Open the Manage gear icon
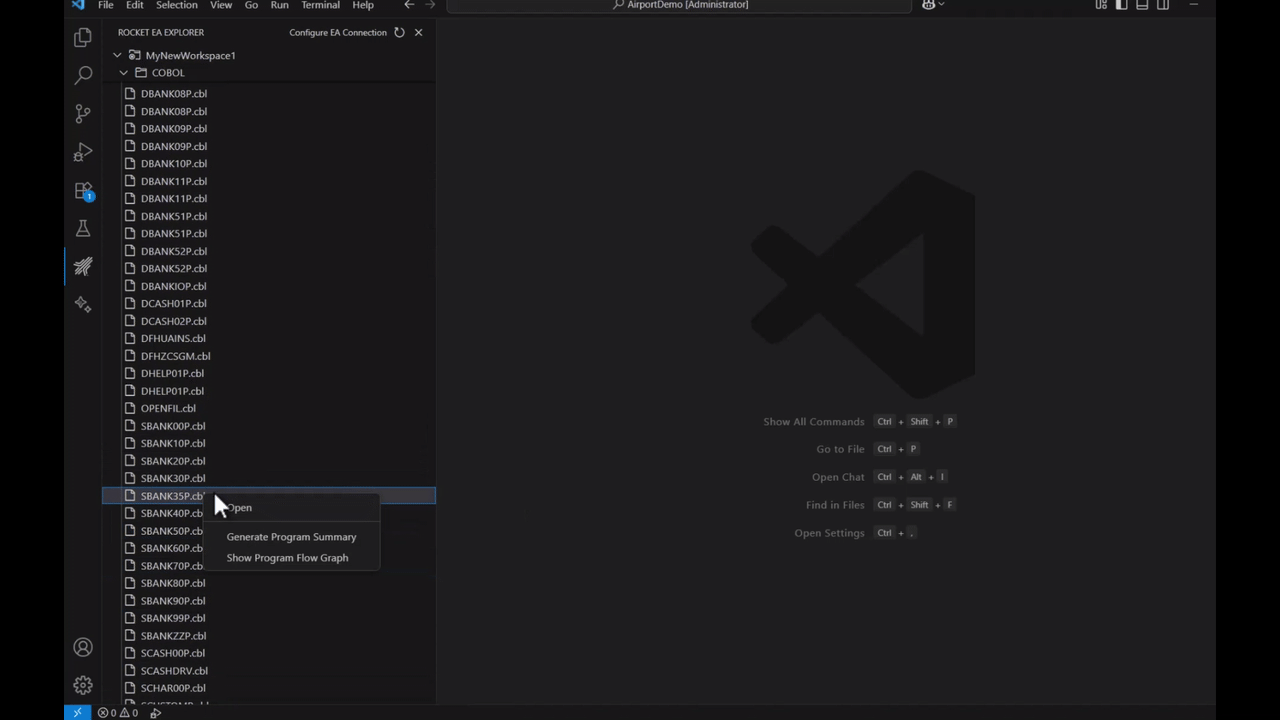 pos(83,685)
